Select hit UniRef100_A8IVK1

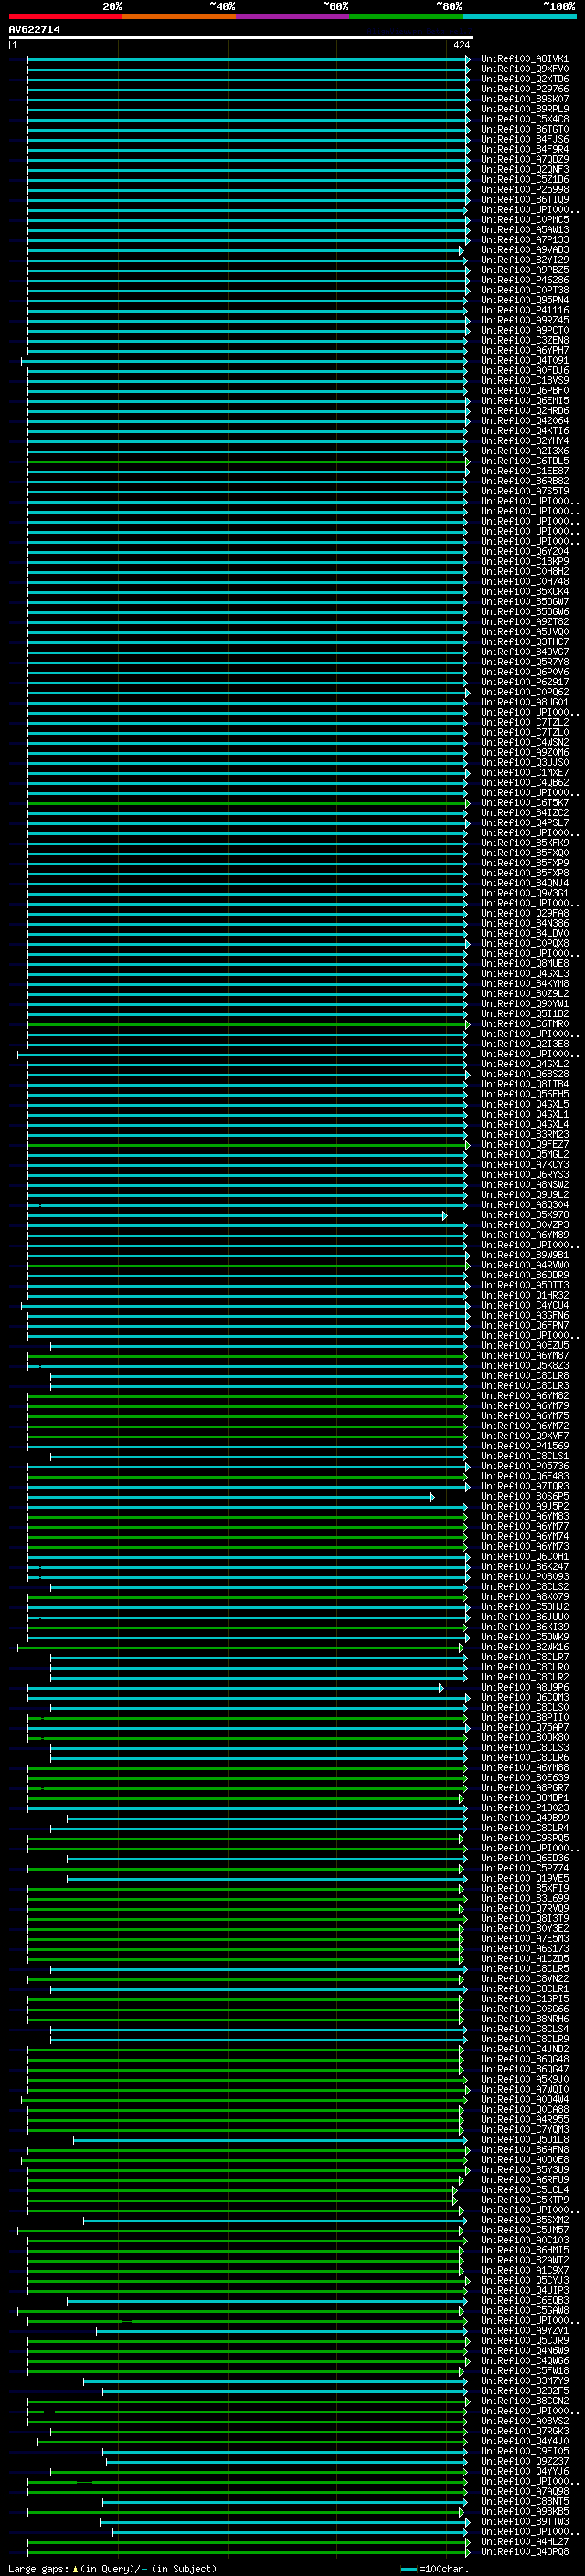click(x=525, y=59)
